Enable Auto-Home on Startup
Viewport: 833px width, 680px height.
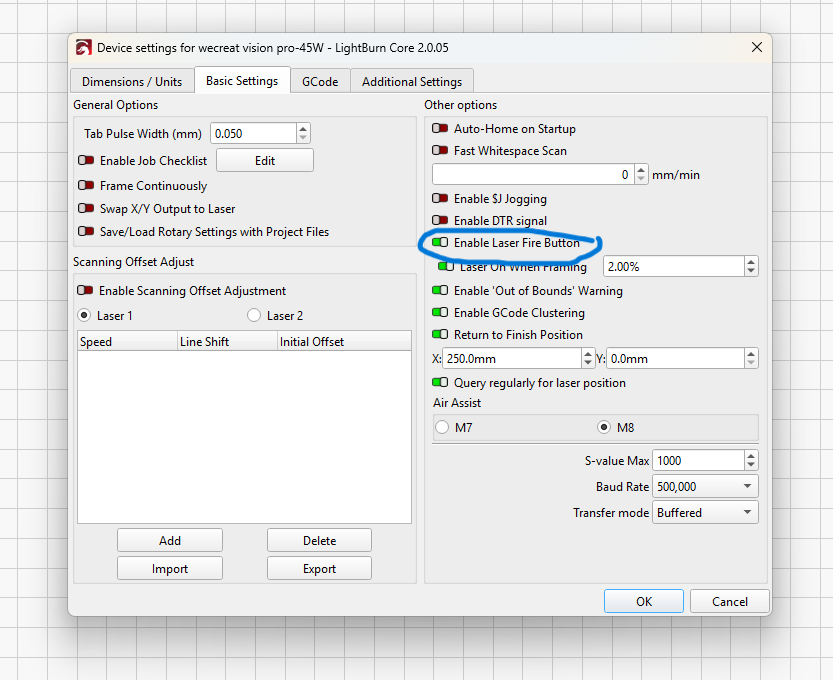tap(440, 129)
